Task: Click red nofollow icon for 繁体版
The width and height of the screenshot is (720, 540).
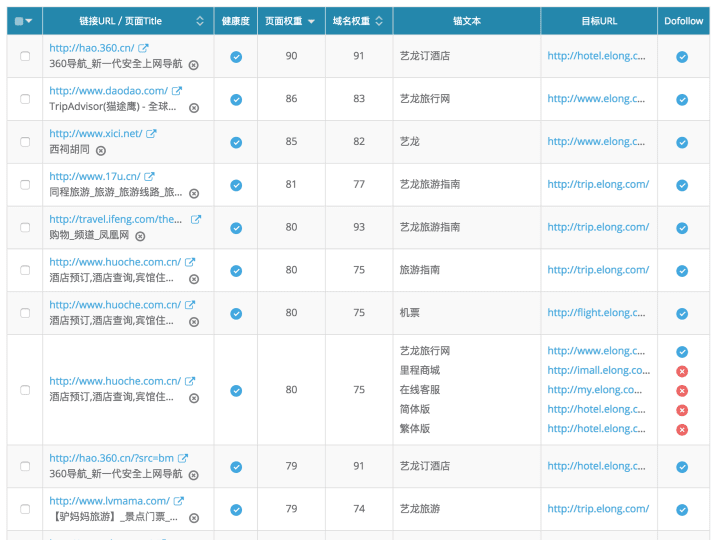Action: 682,430
